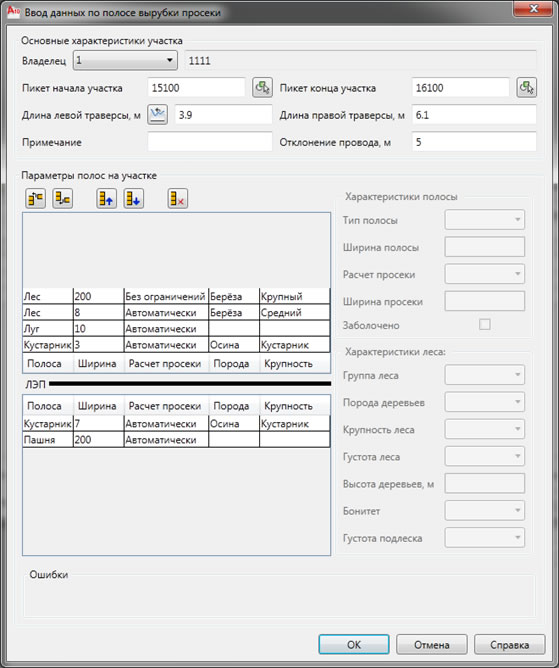The image size is (559, 668).
Task: Select the Пашня row in the lower strips table
Action: [x=176, y=440]
